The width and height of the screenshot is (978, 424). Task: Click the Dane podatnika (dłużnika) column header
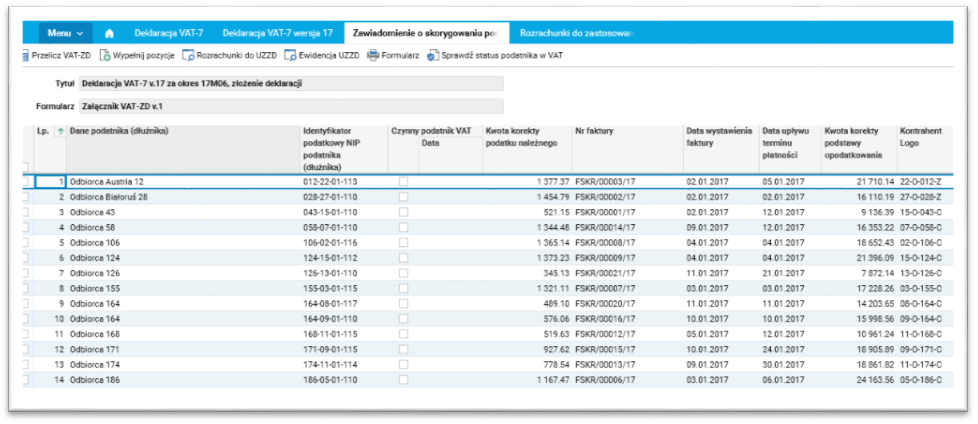click(x=184, y=149)
